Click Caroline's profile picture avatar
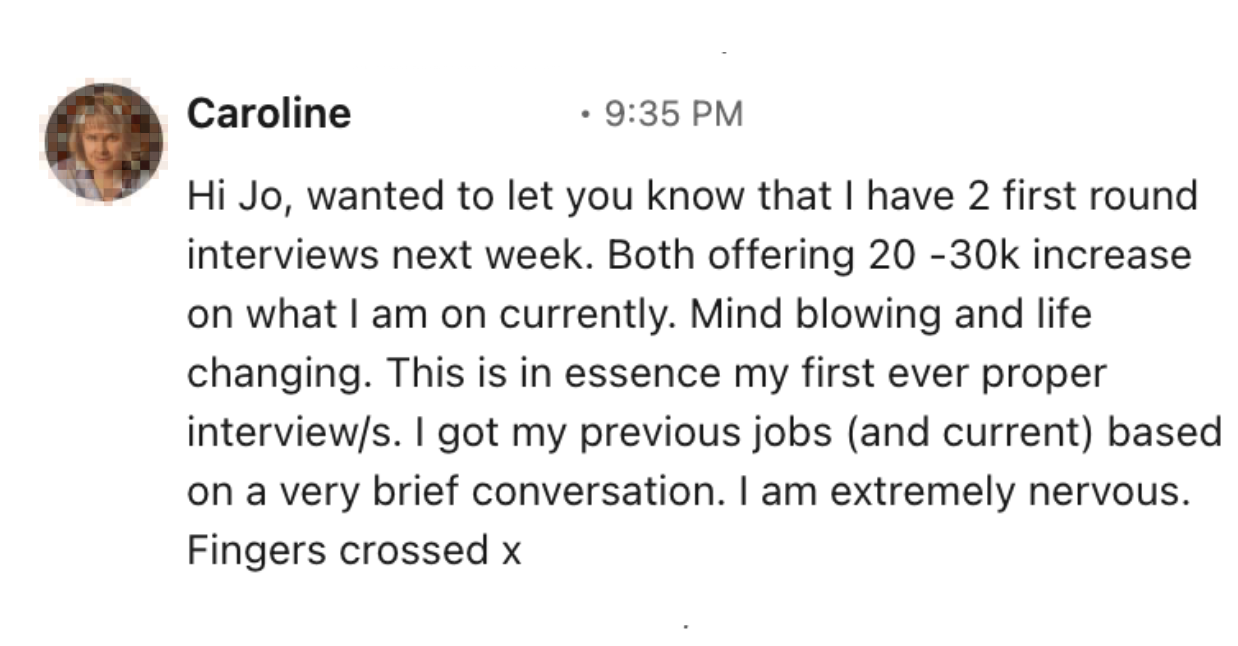Screen dimensions: 1238x646 coord(103,141)
